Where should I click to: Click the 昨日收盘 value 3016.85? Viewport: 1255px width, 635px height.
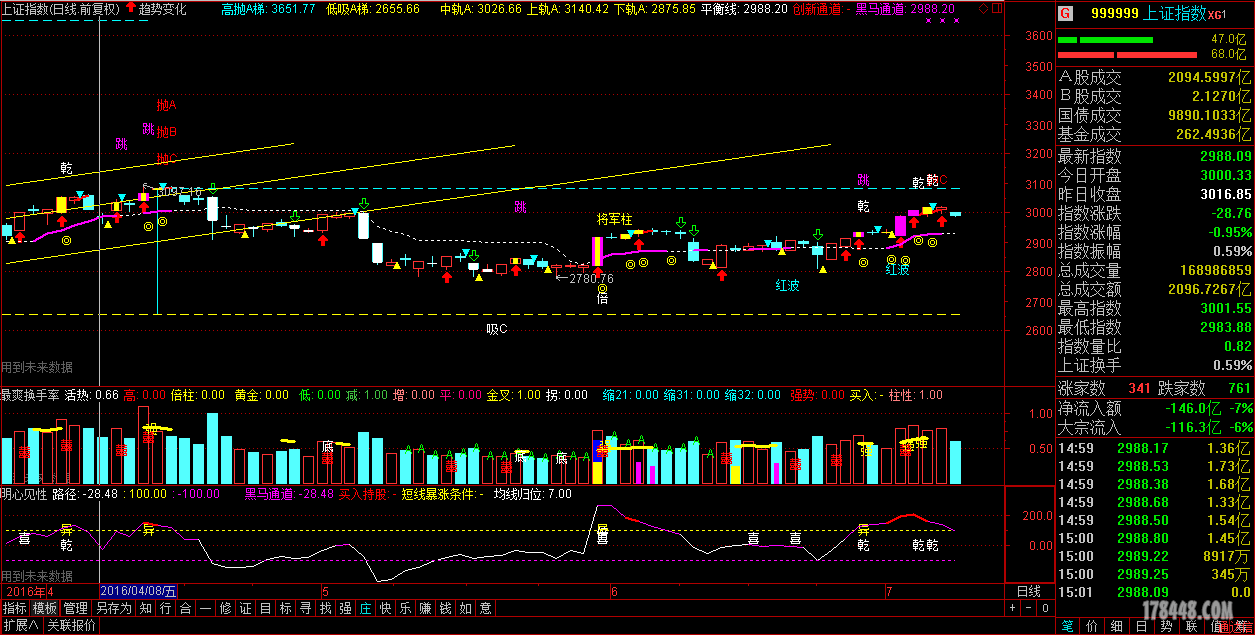tap(1226, 195)
